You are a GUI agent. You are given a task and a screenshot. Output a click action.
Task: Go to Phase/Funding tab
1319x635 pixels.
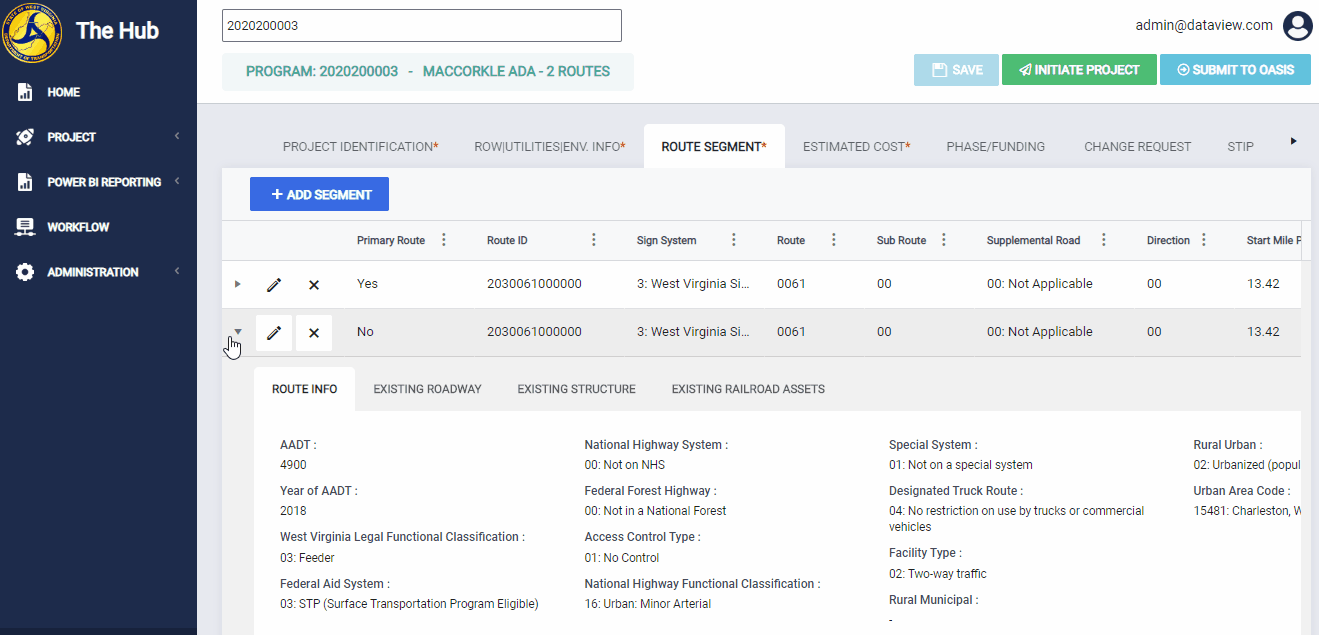996,147
